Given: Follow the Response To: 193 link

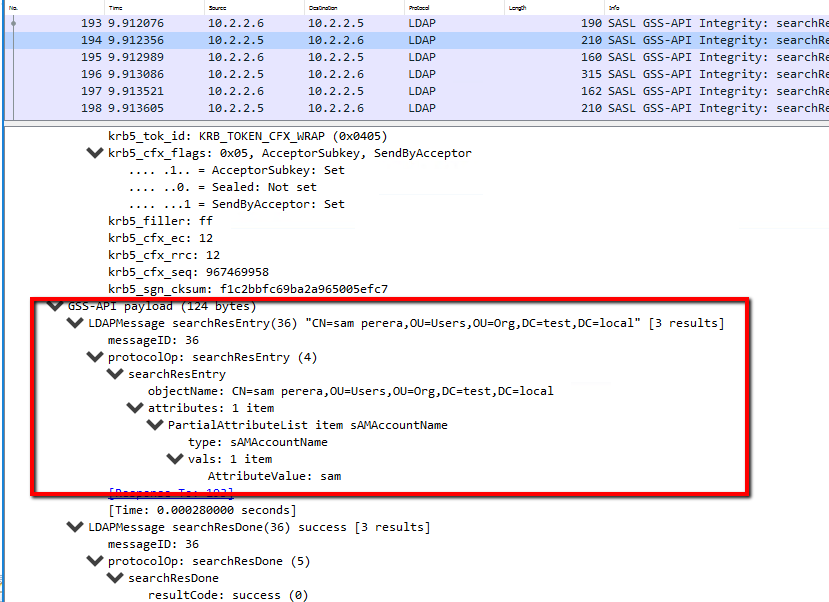Looking at the screenshot, I should (169, 493).
